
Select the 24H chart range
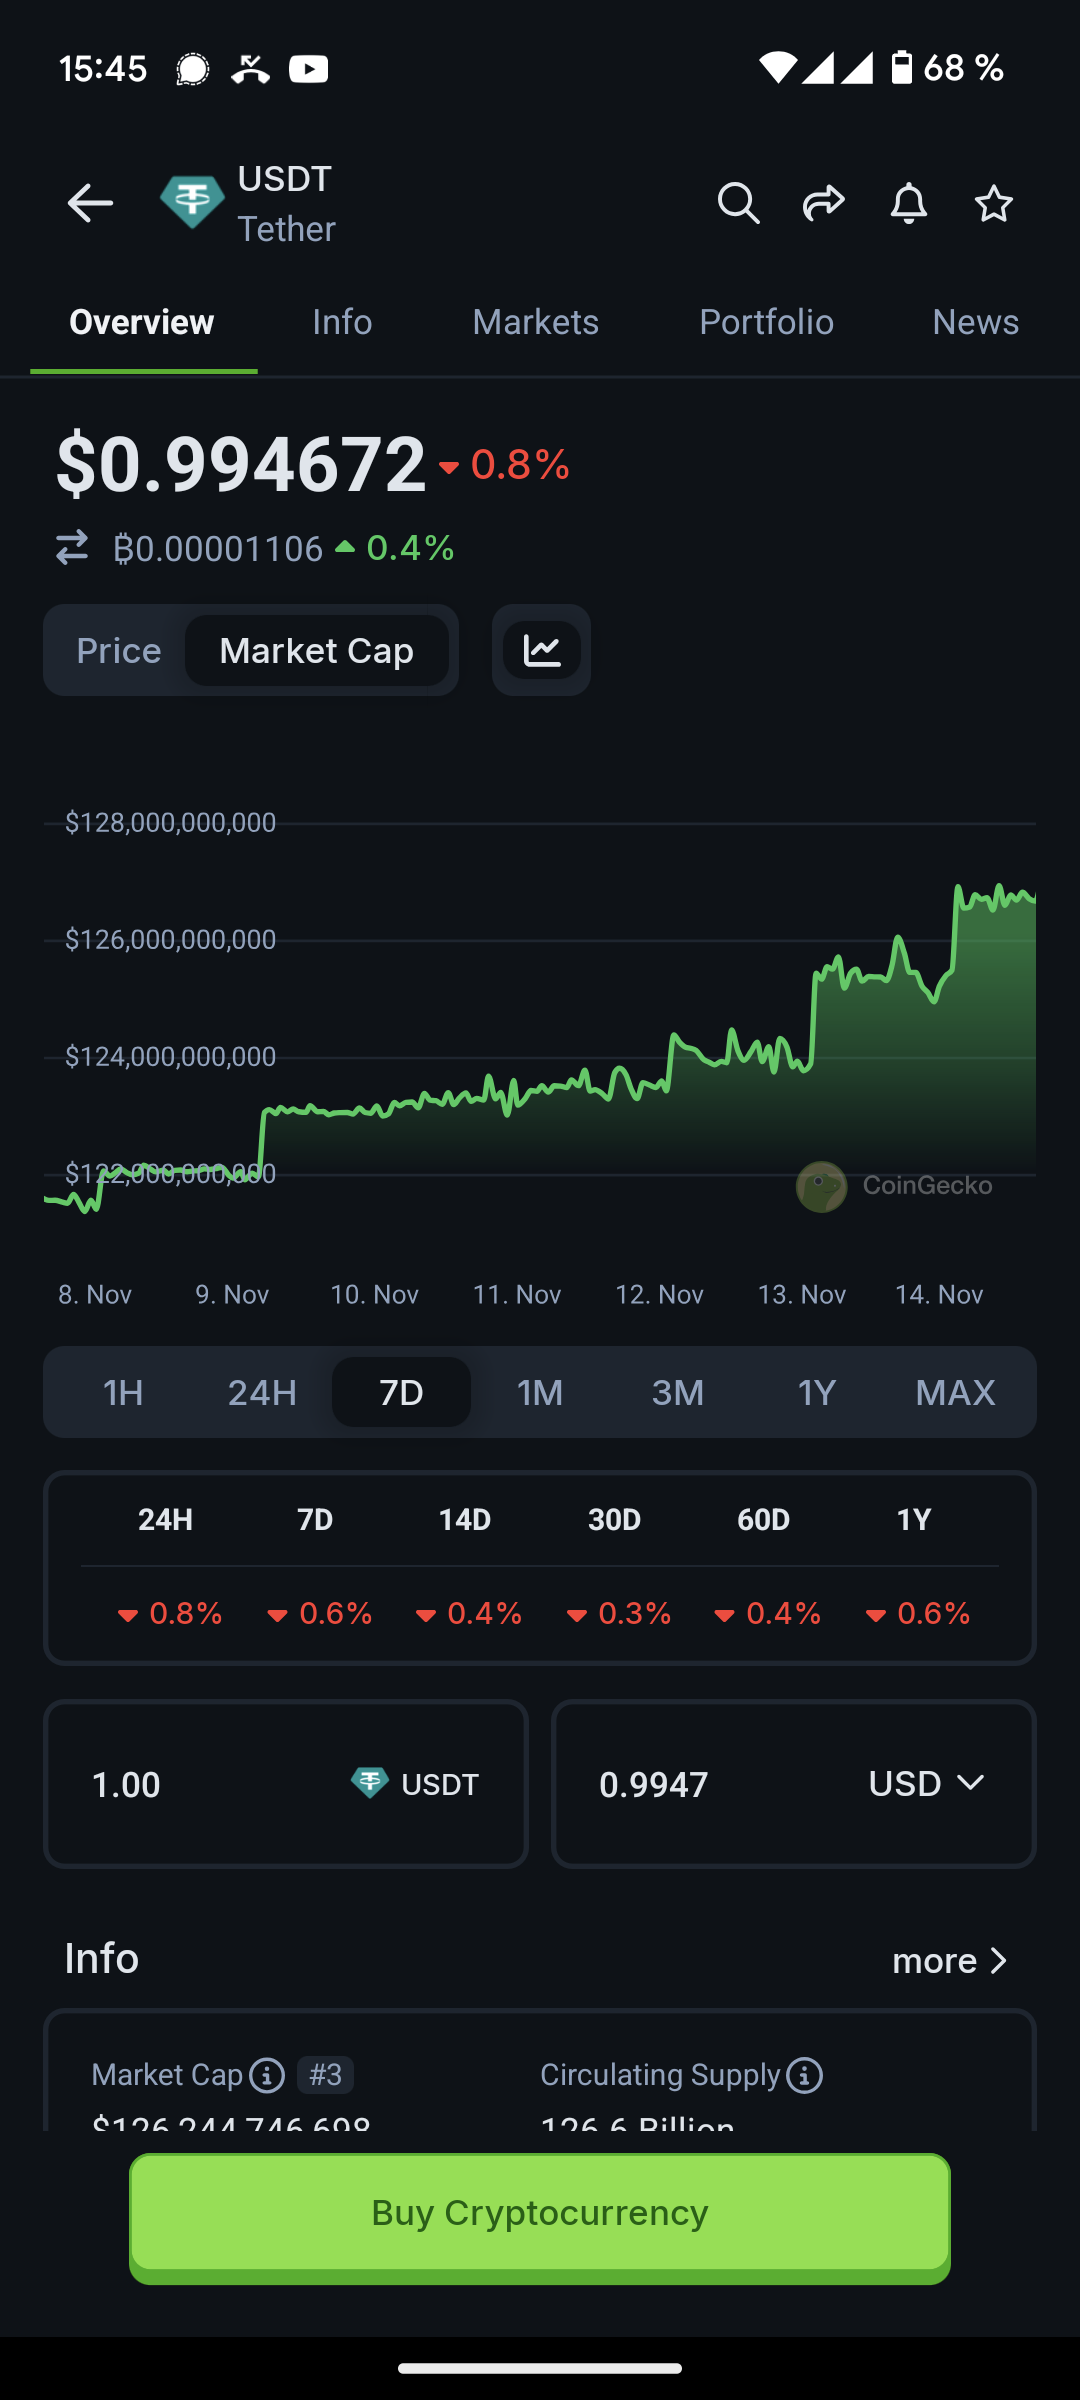(x=262, y=1392)
